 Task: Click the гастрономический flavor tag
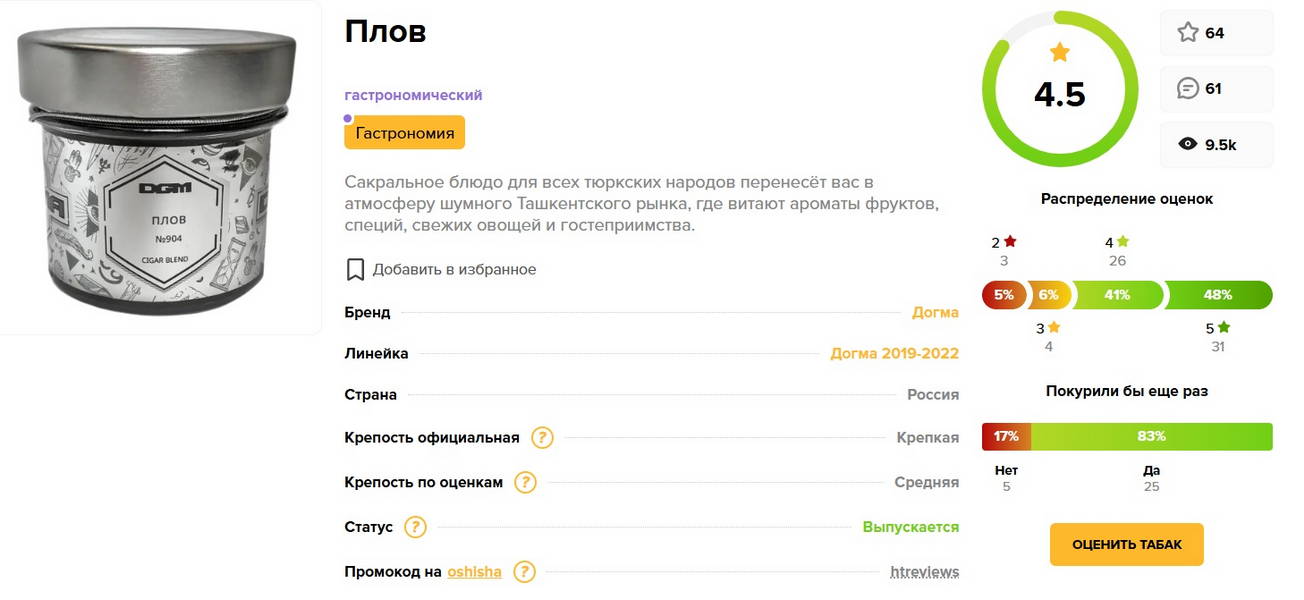point(413,95)
